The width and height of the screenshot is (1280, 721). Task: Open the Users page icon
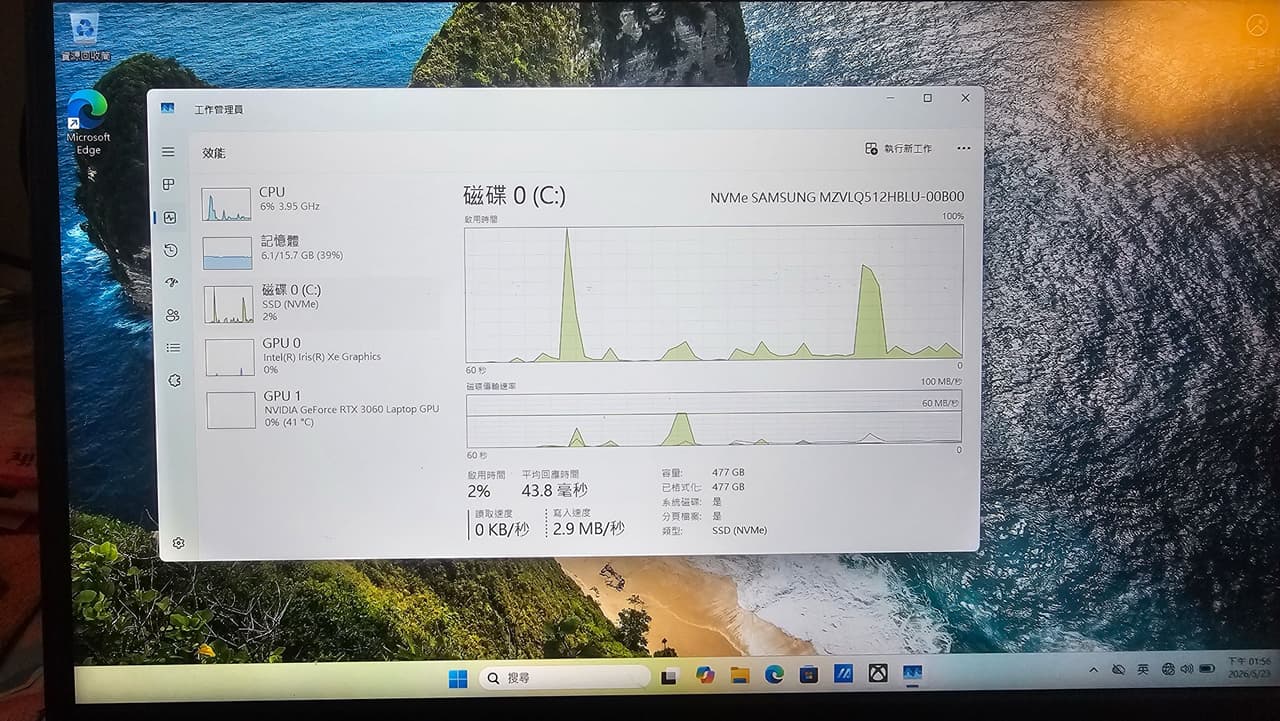click(173, 315)
